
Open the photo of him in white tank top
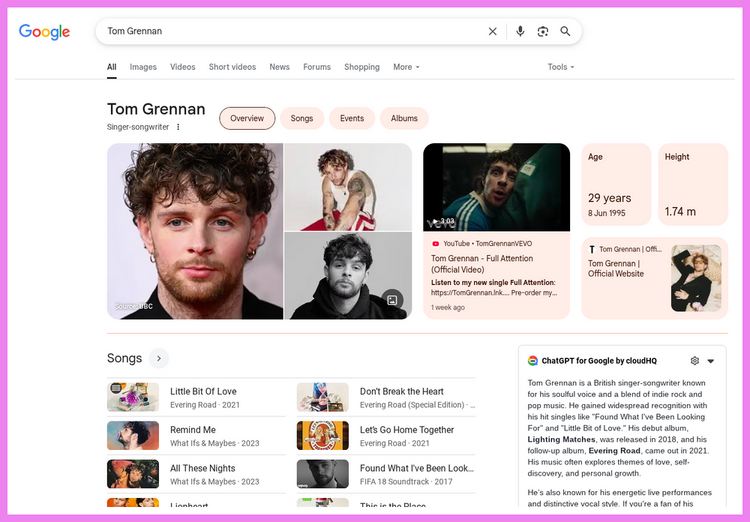pyautogui.click(x=348, y=187)
